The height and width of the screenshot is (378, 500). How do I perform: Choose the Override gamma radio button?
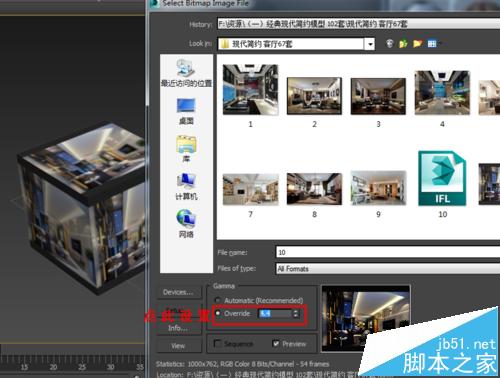(218, 313)
